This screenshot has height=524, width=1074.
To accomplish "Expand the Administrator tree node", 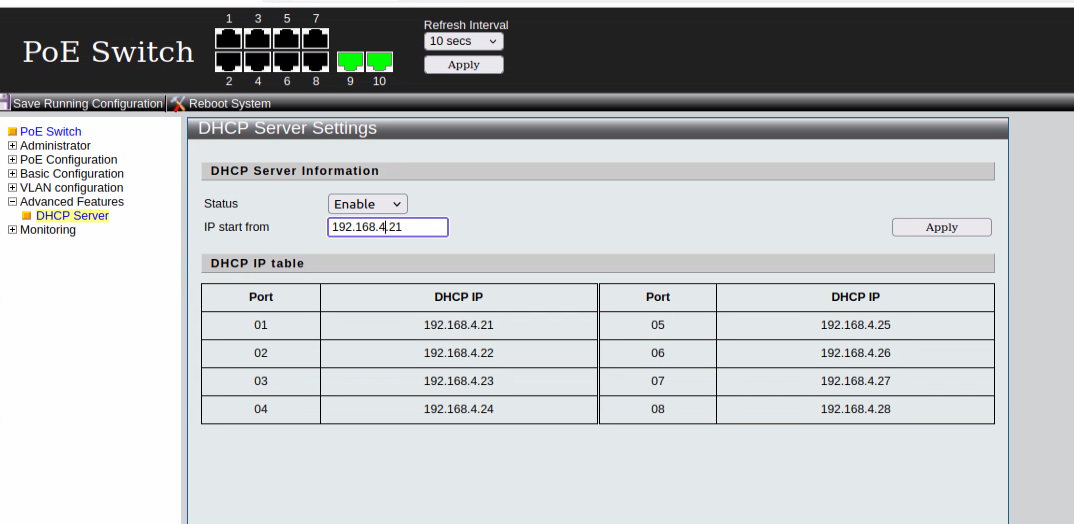I will click(12, 146).
